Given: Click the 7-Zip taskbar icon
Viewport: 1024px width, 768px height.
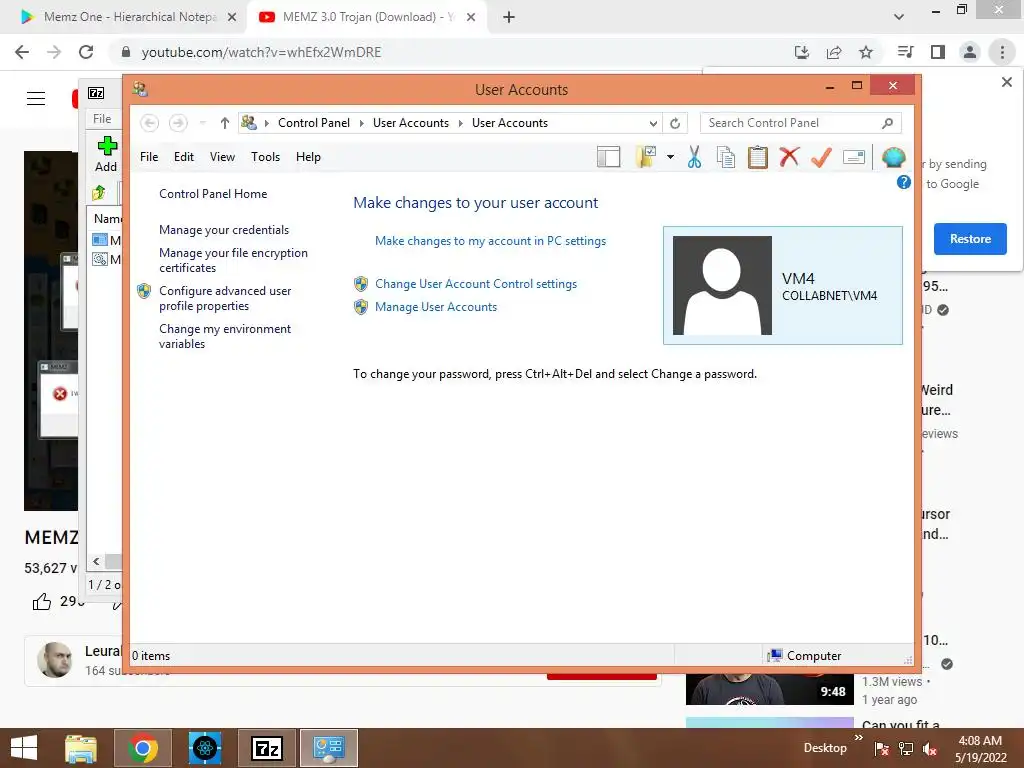Looking at the screenshot, I should pos(266,748).
